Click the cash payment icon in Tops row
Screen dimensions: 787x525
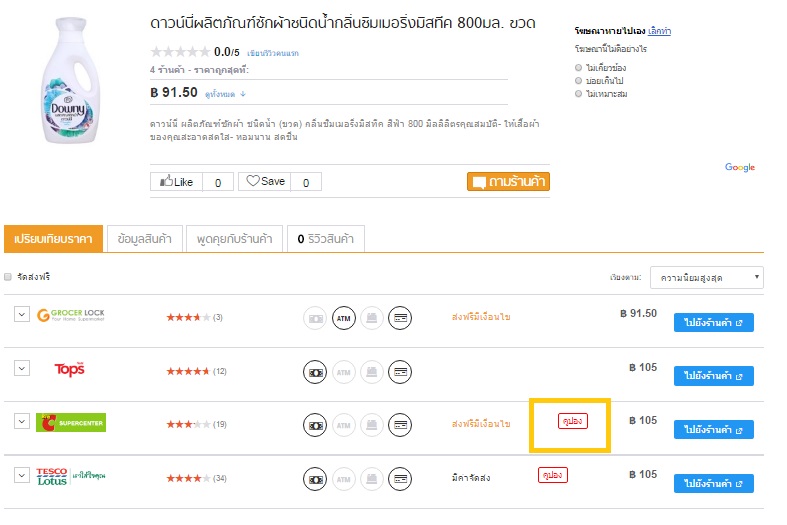(315, 372)
